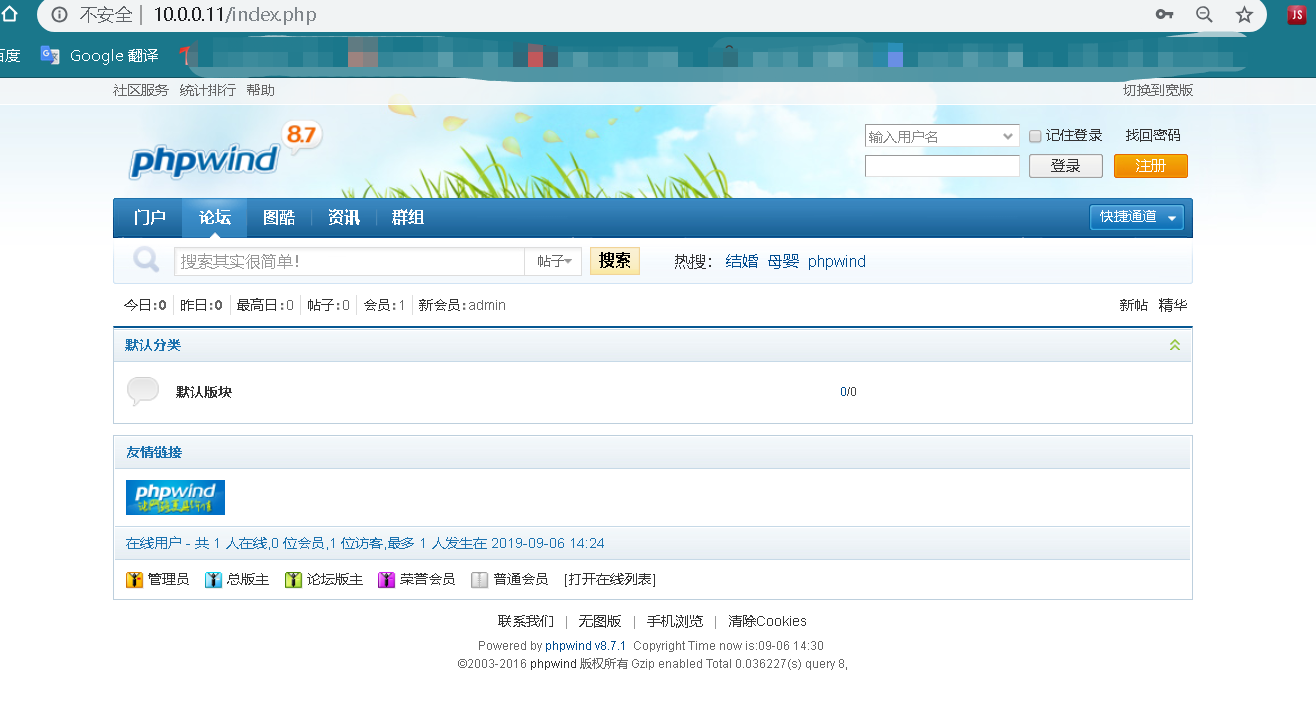The width and height of the screenshot is (1316, 719).
Task: Click the zoom magnifier icon in address bar
Action: (x=1204, y=14)
